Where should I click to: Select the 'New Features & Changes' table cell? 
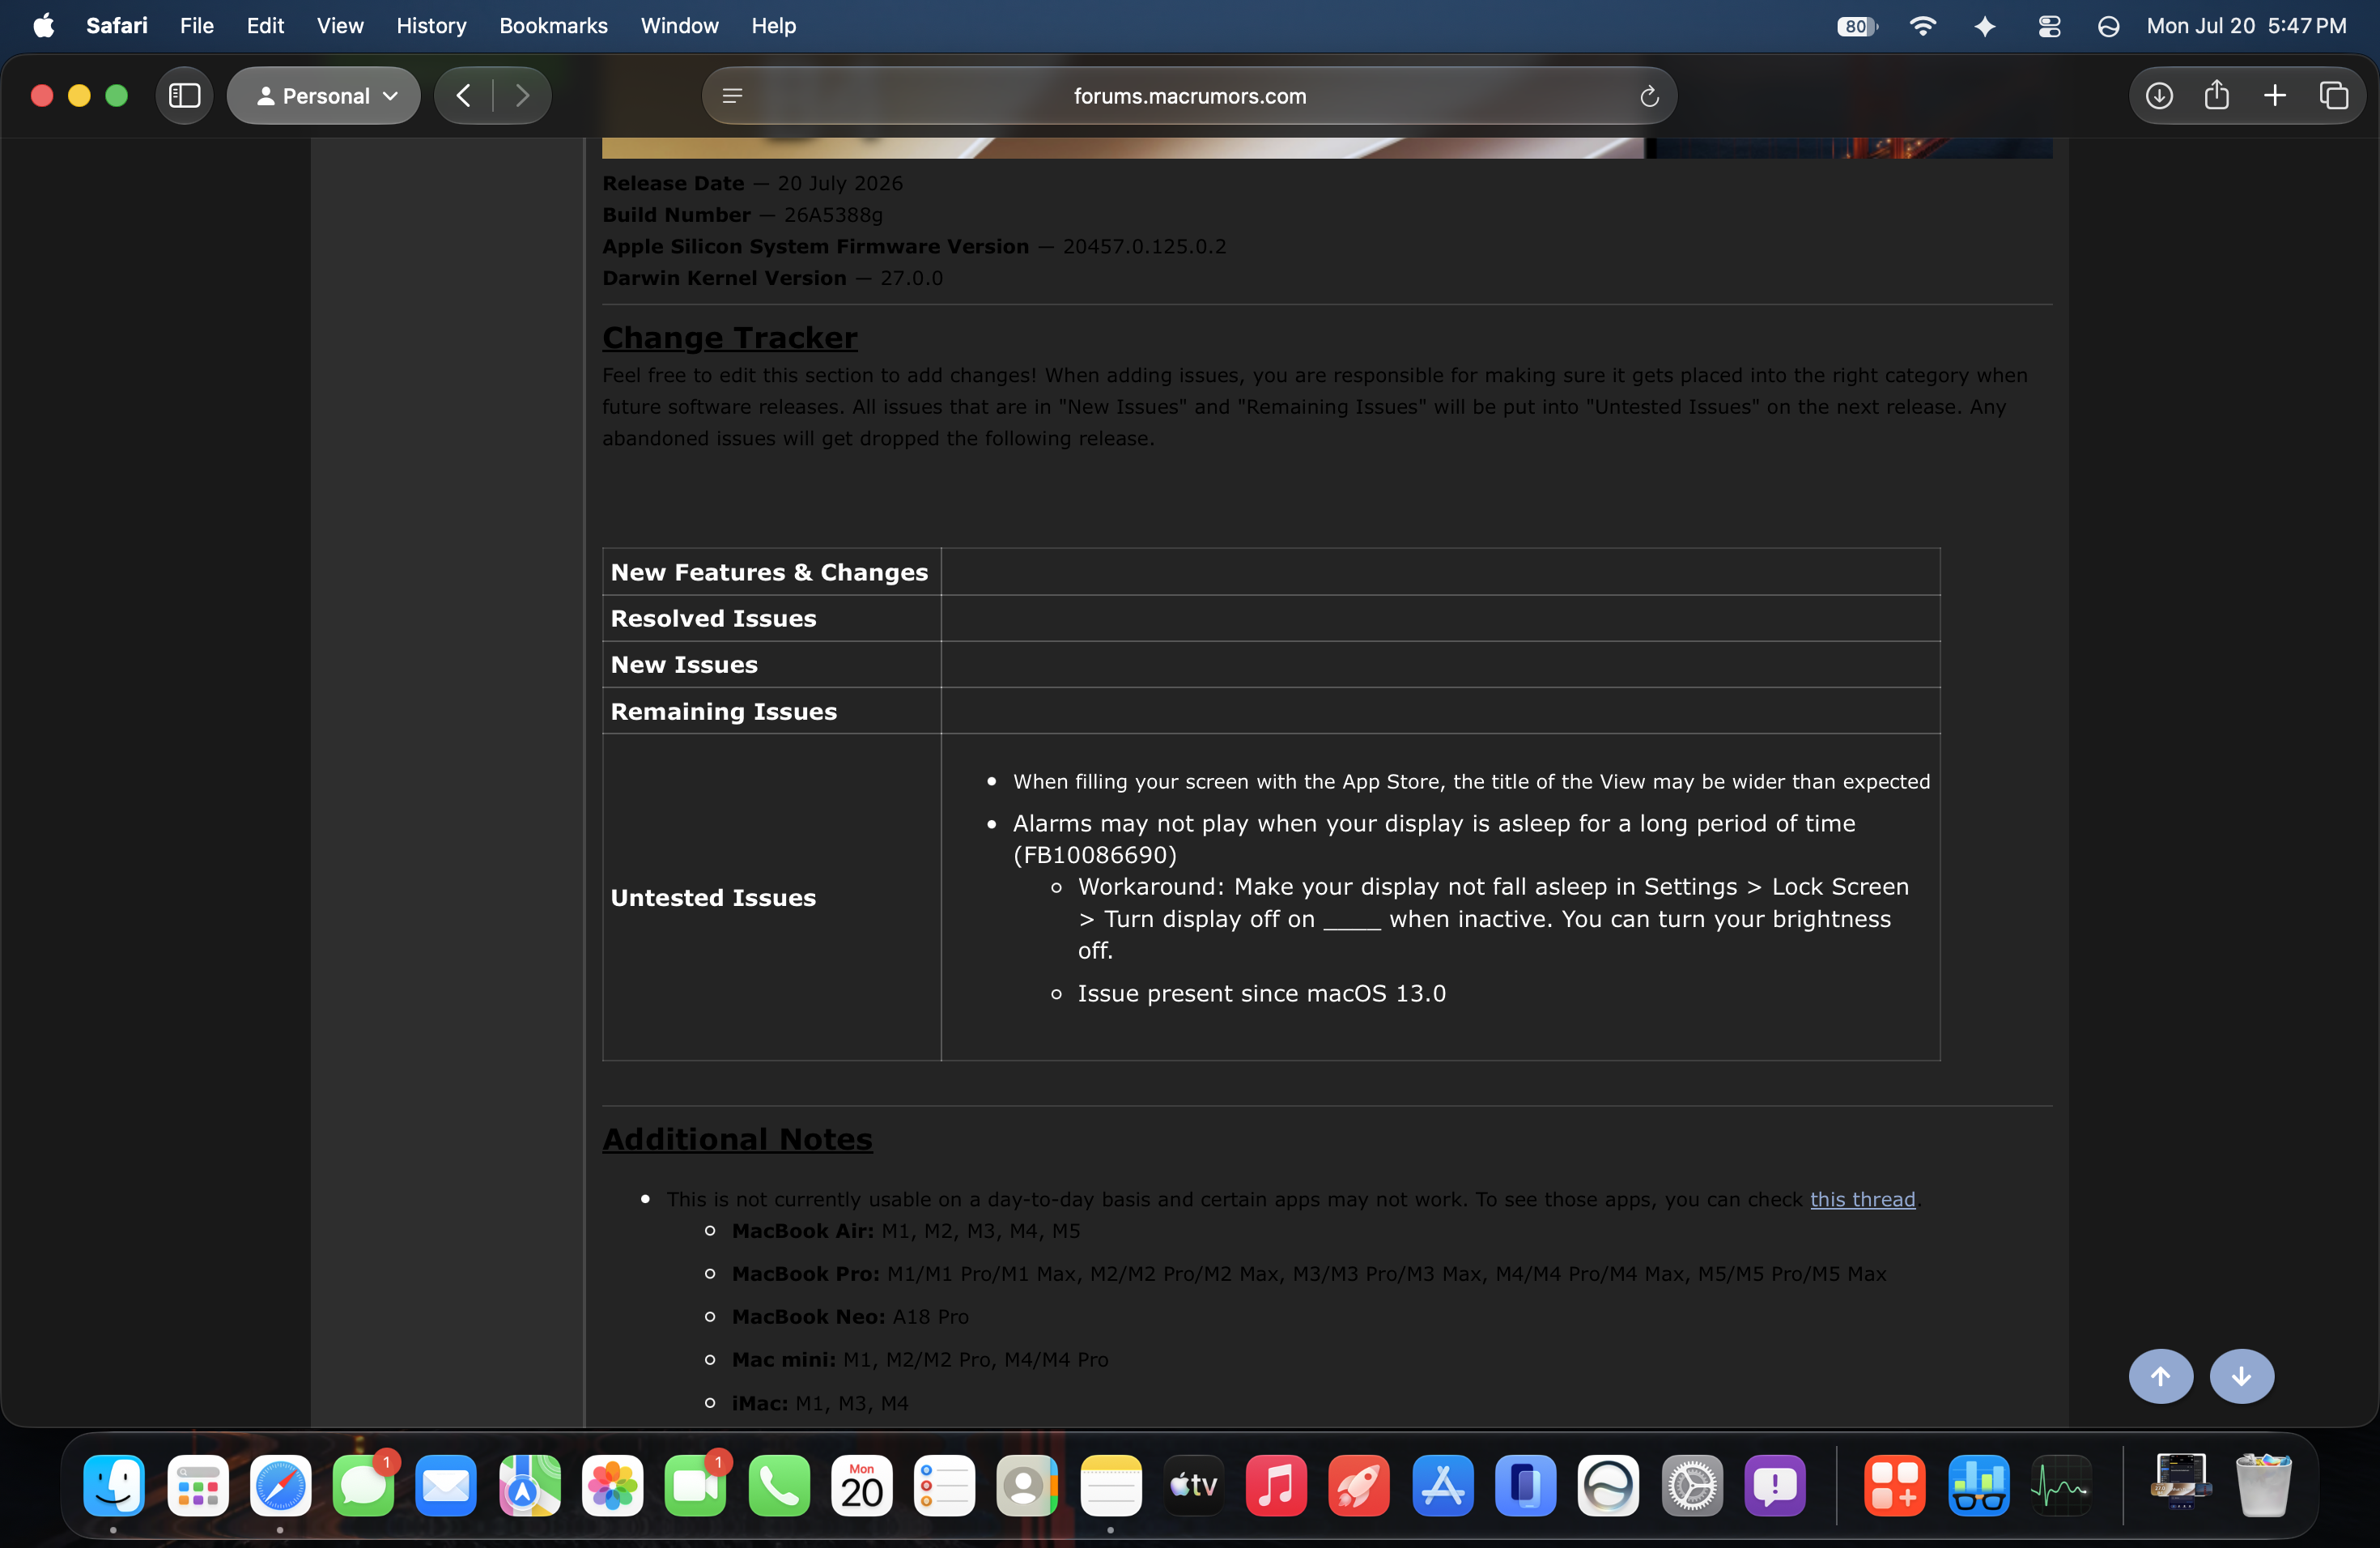click(x=771, y=572)
